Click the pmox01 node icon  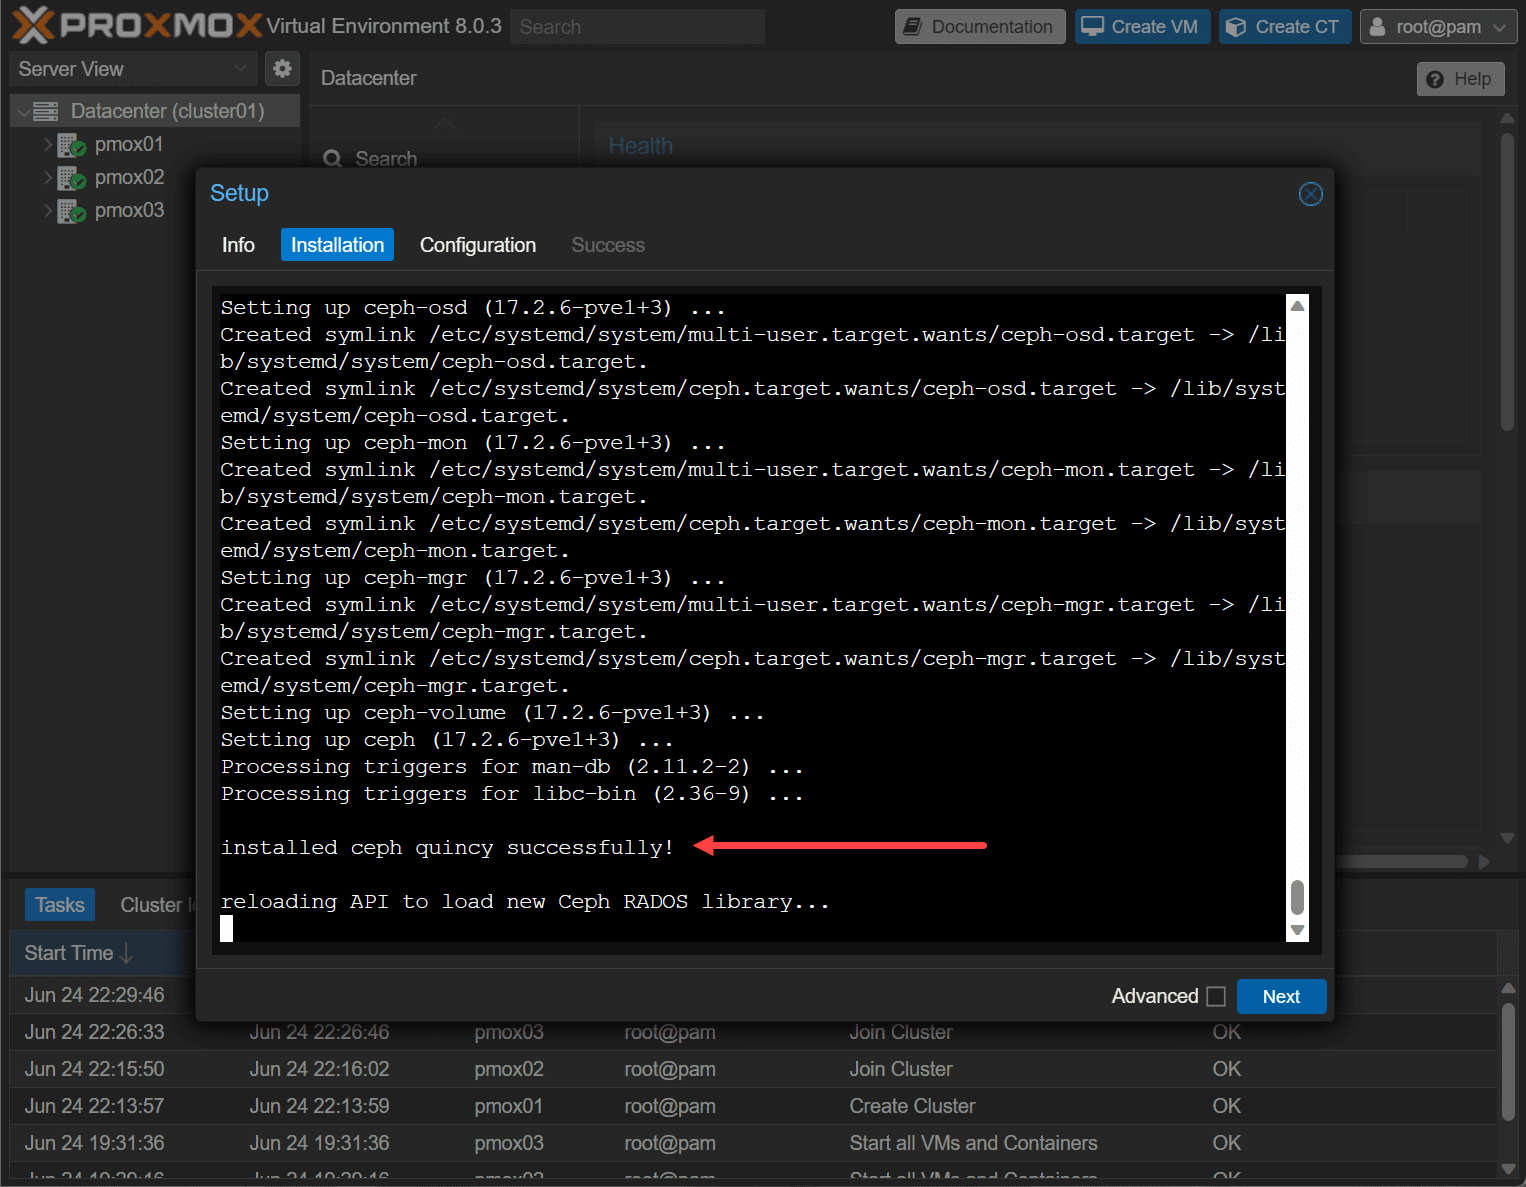coord(72,145)
